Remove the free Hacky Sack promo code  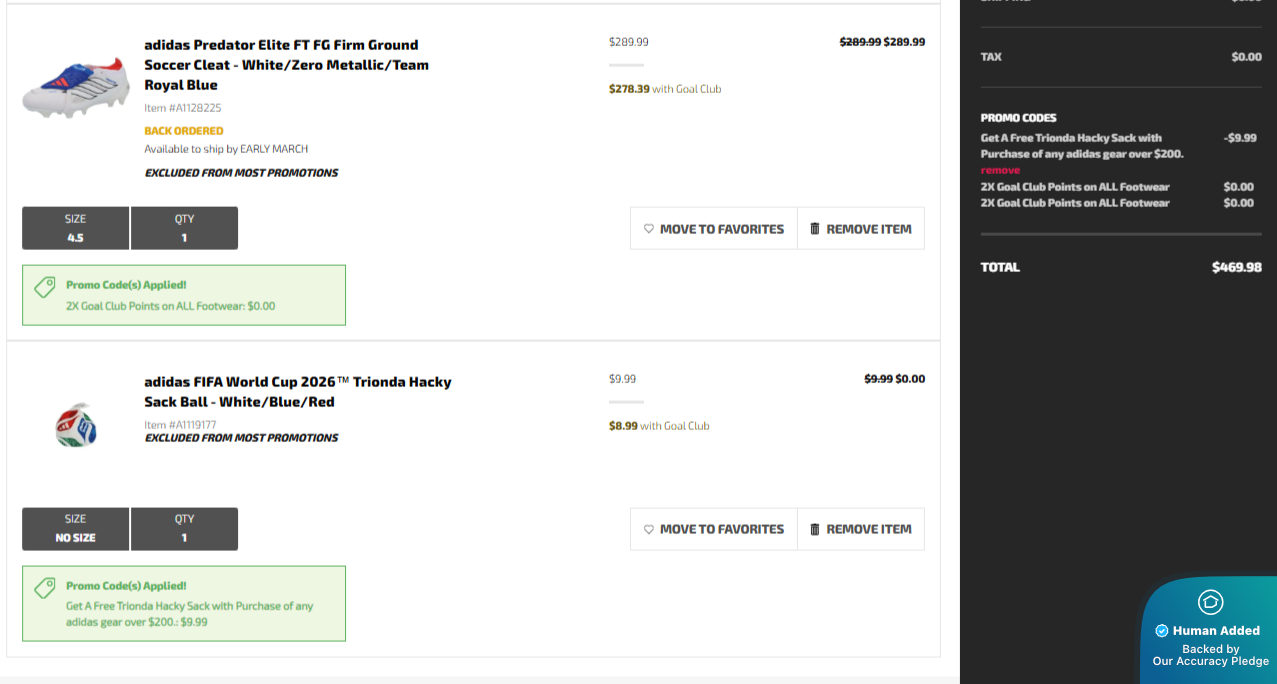coord(1000,171)
